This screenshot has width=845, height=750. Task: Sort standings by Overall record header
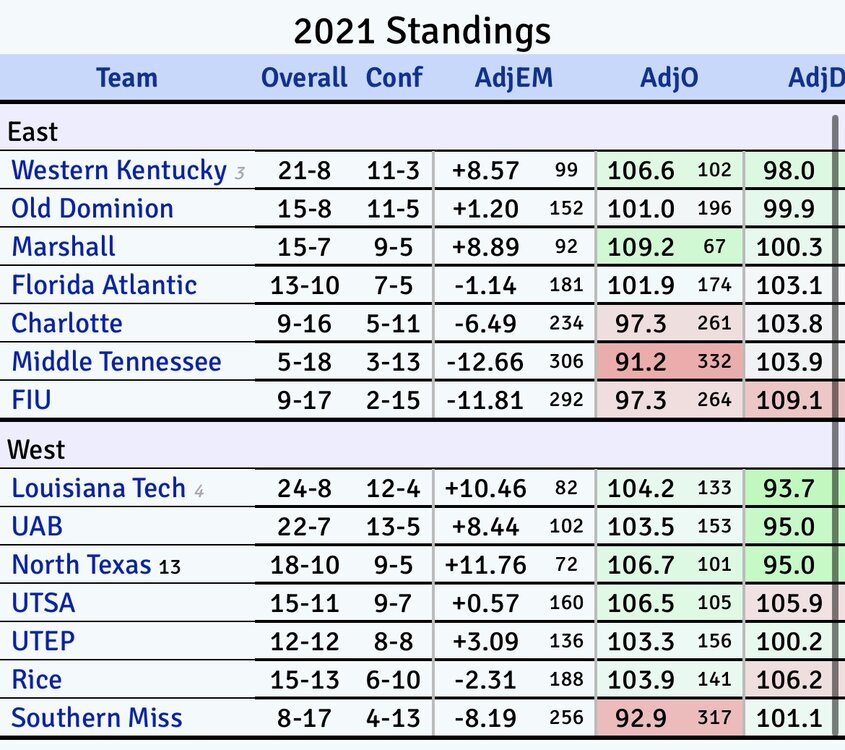pos(304,78)
